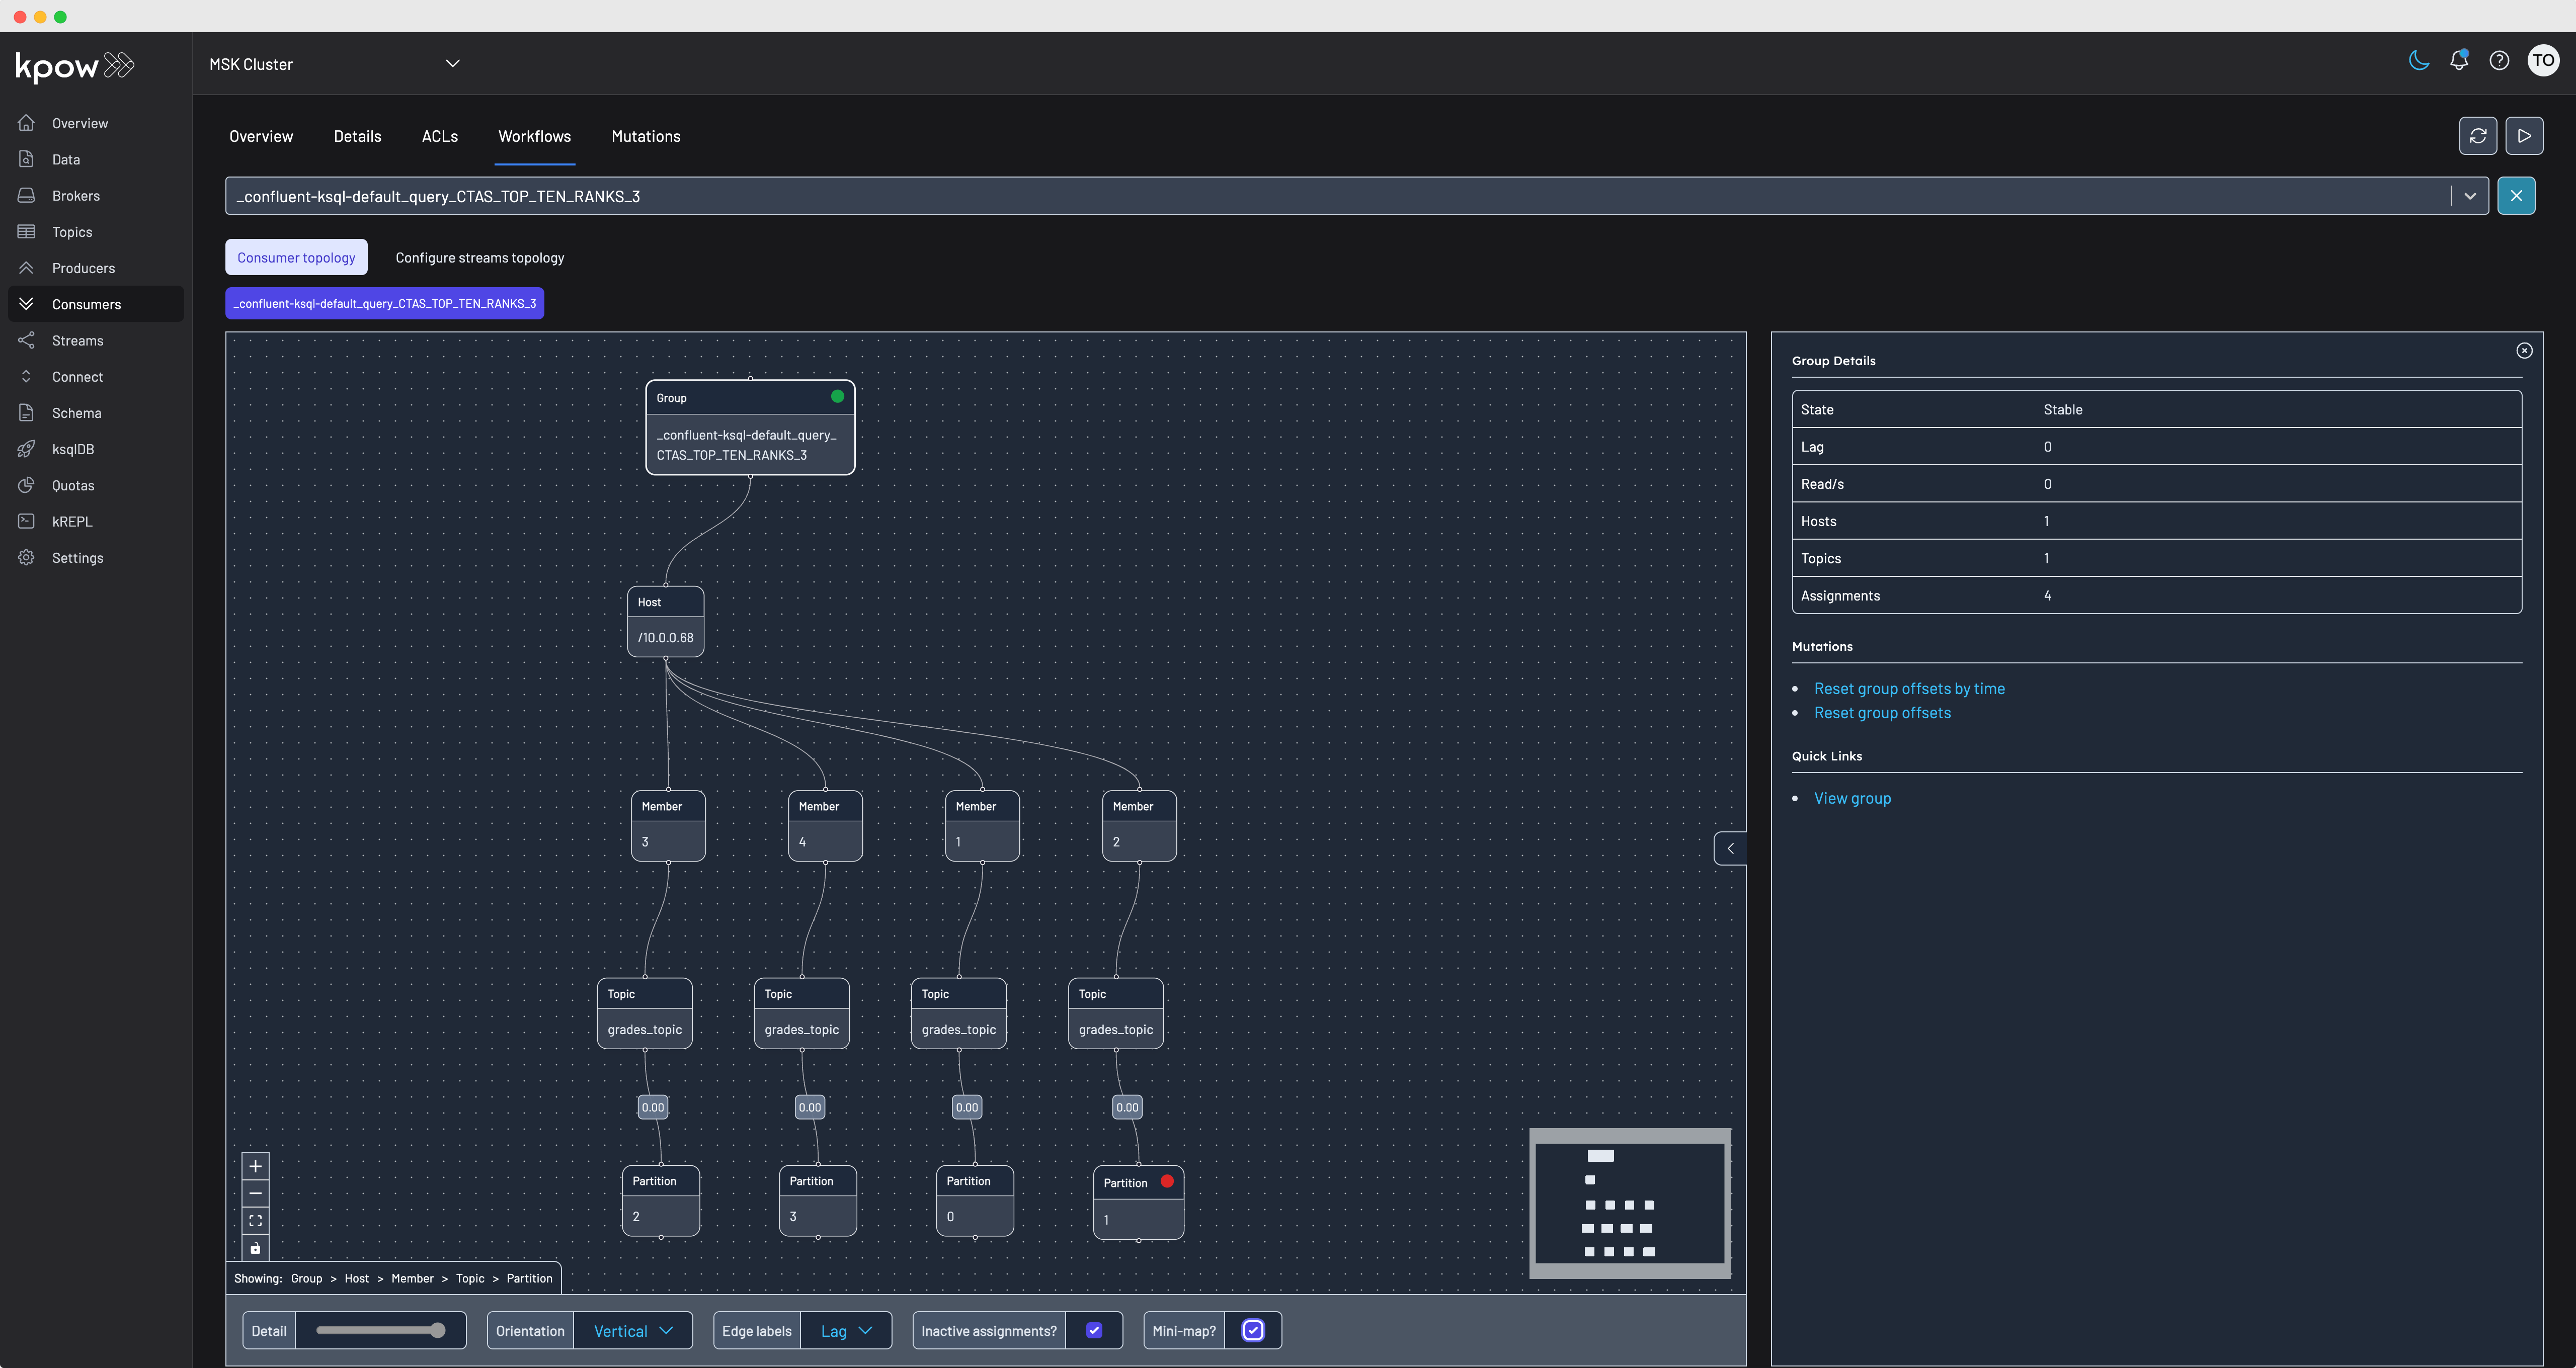The height and width of the screenshot is (1368, 2576).
Task: Switch to the ACLs tab
Action: click(439, 137)
